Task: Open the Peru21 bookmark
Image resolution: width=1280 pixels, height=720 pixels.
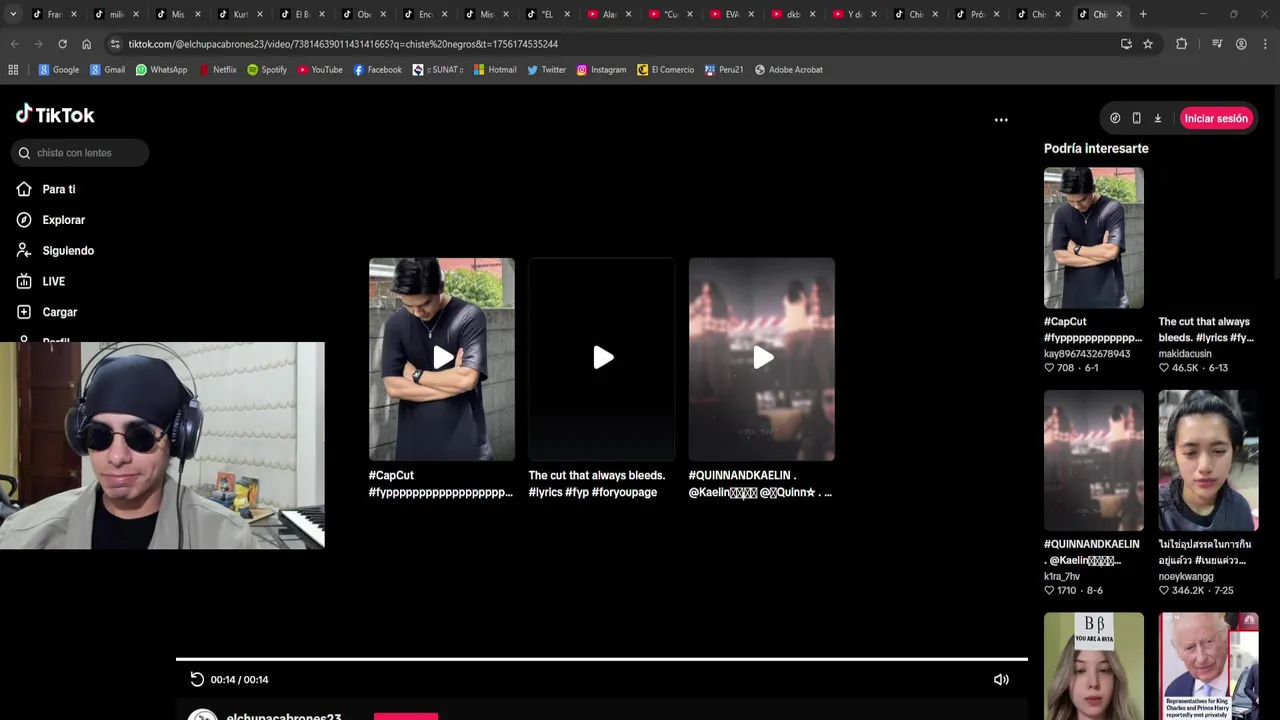Action: 725,70
